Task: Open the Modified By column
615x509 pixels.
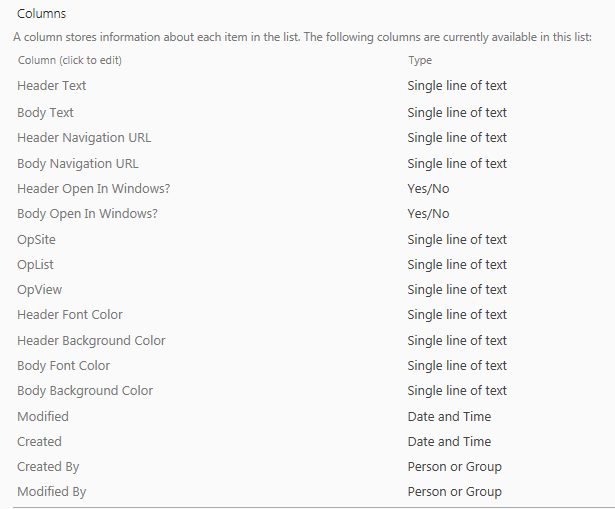Action: click(51, 492)
